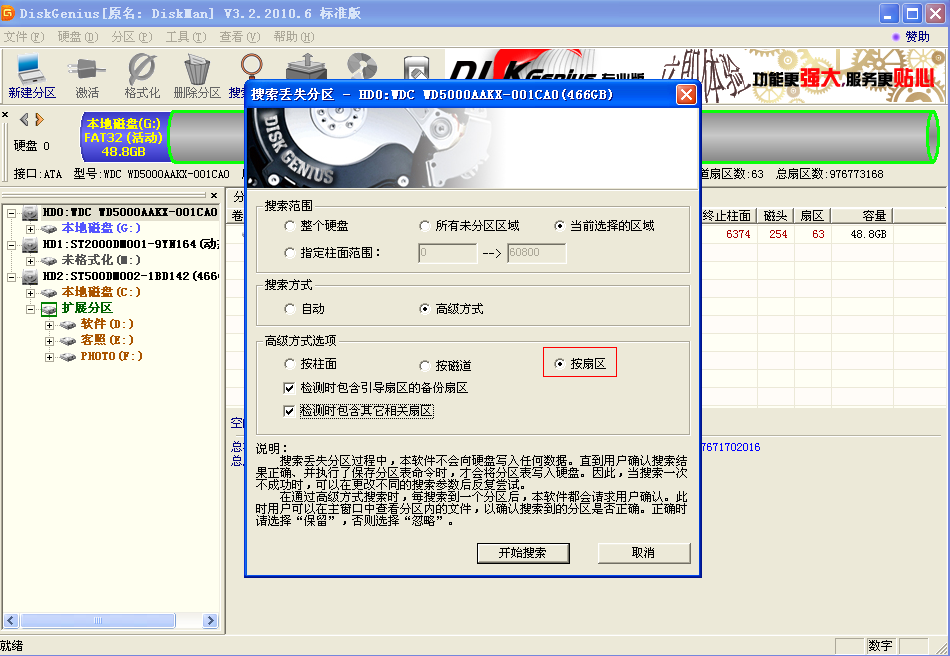Toggle 检测时包含引导扇区的备份扇区 checkbox
This screenshot has width=950, height=656.
tap(289, 388)
